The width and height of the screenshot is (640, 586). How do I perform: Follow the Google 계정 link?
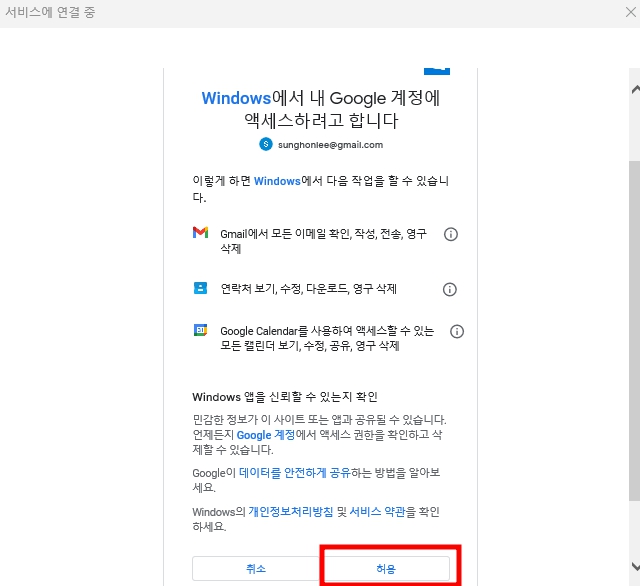coord(266,435)
